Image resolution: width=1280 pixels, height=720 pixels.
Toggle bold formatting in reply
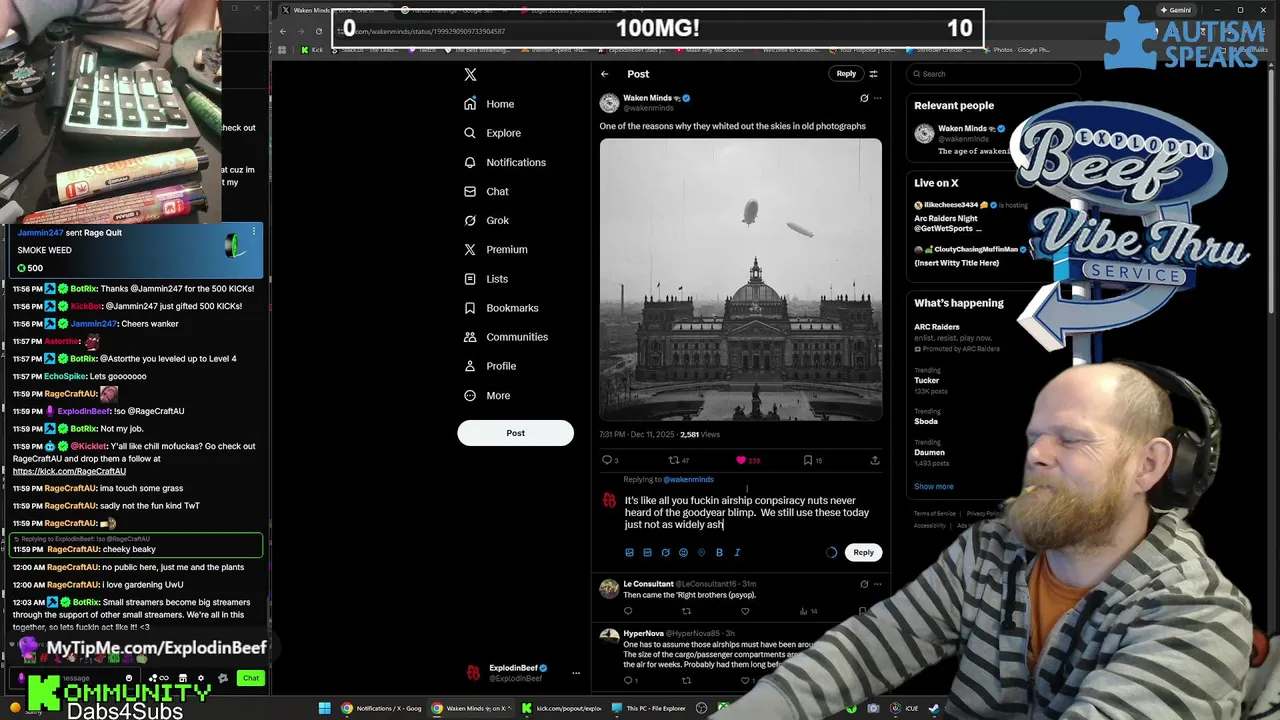(719, 552)
